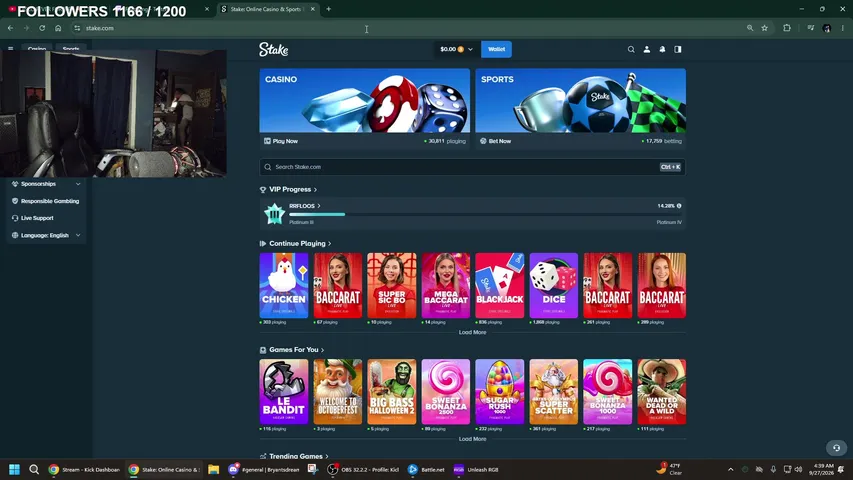Load More under Continue Playing
The image size is (853, 480).
pyautogui.click(x=472, y=333)
